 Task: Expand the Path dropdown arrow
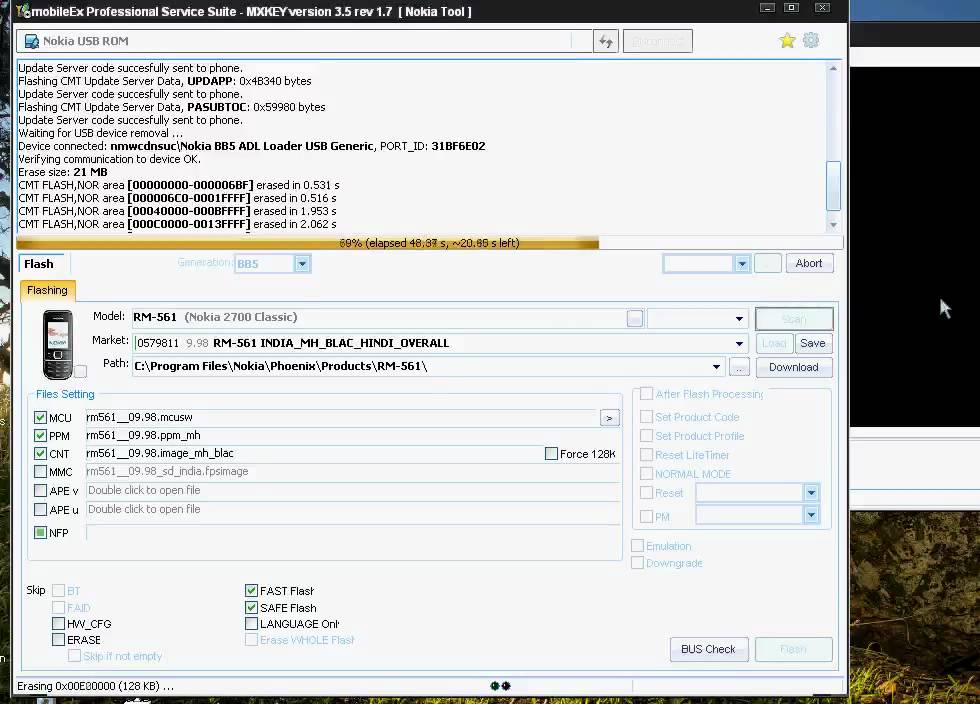click(716, 367)
